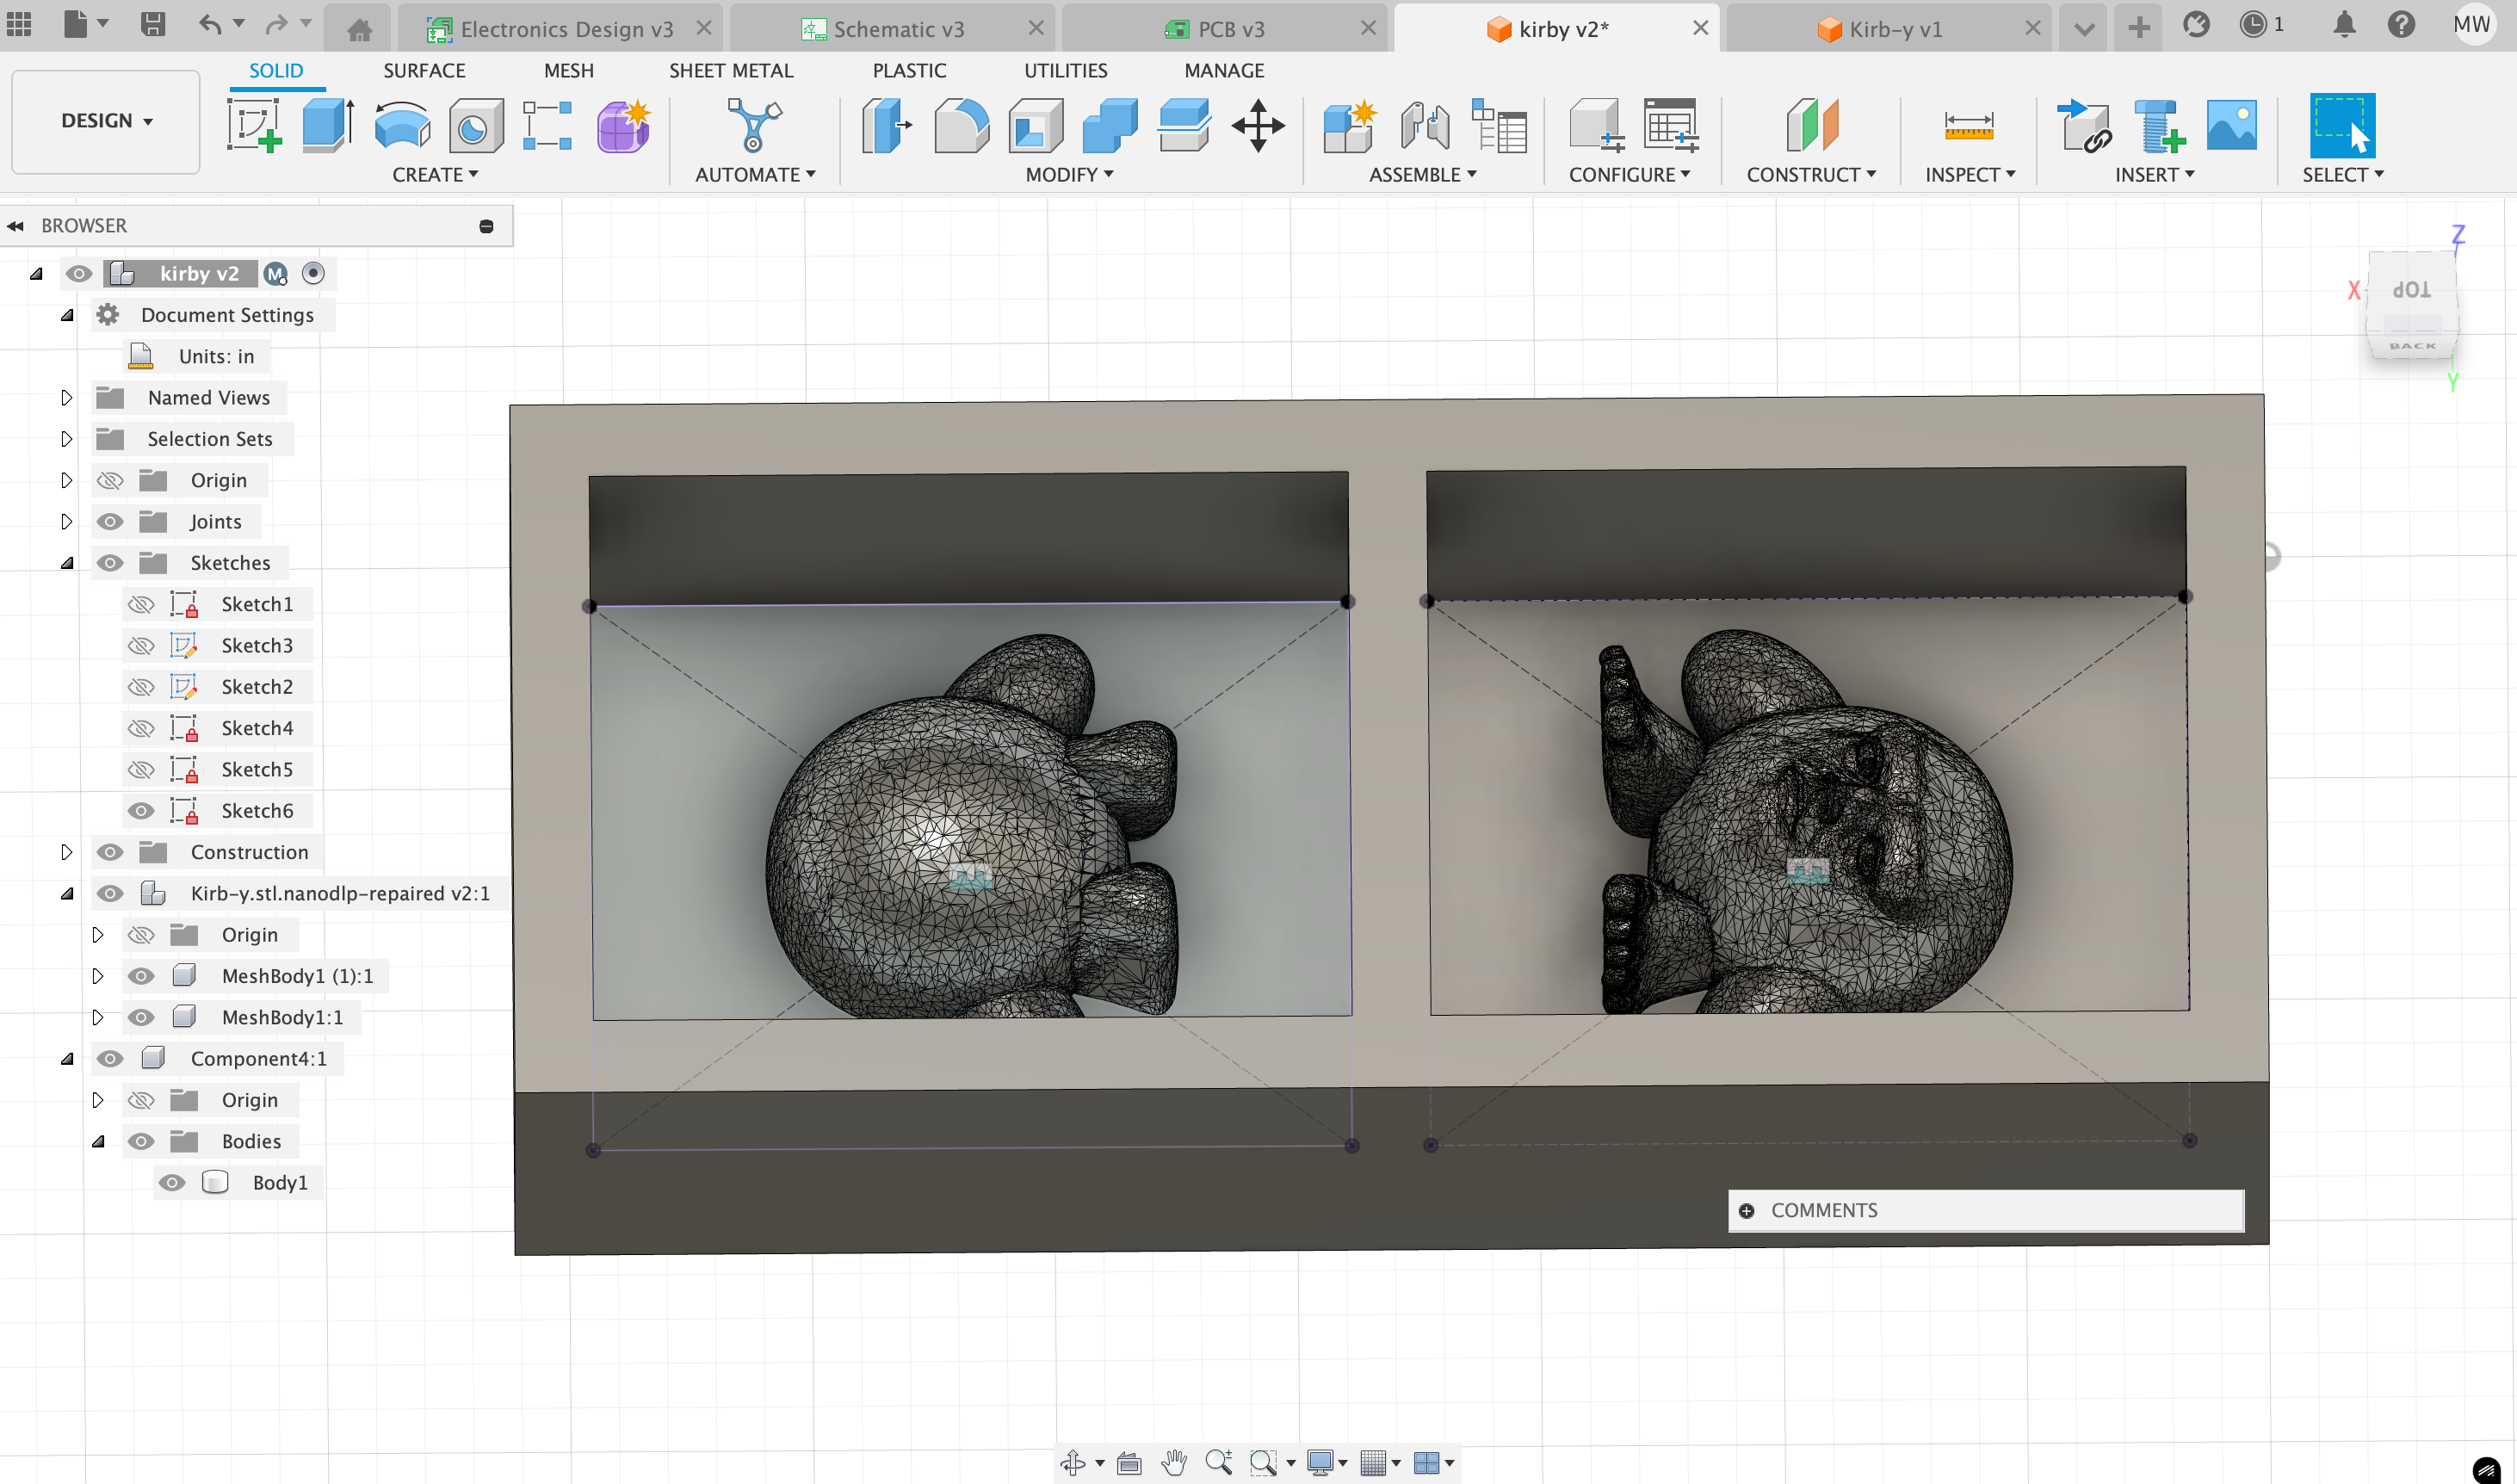Collapse the Sketches folder
The height and width of the screenshot is (1484, 2517).
[67, 563]
